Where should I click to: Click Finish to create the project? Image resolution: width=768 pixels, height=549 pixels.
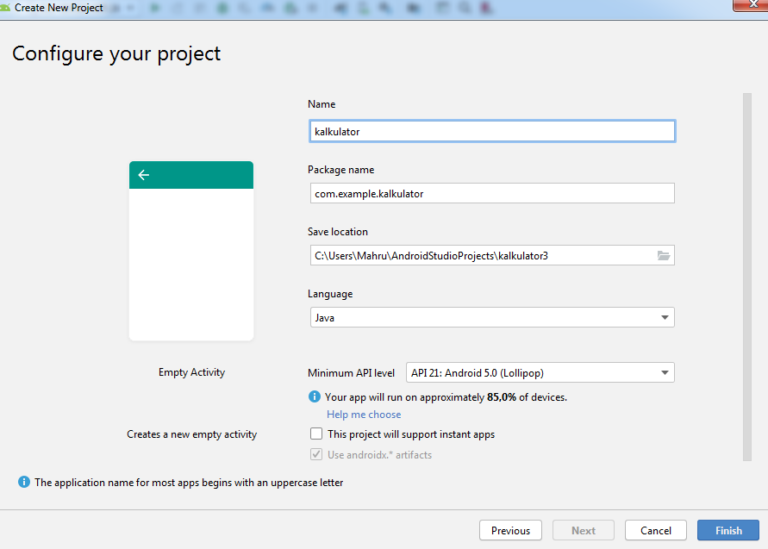pyautogui.click(x=728, y=530)
